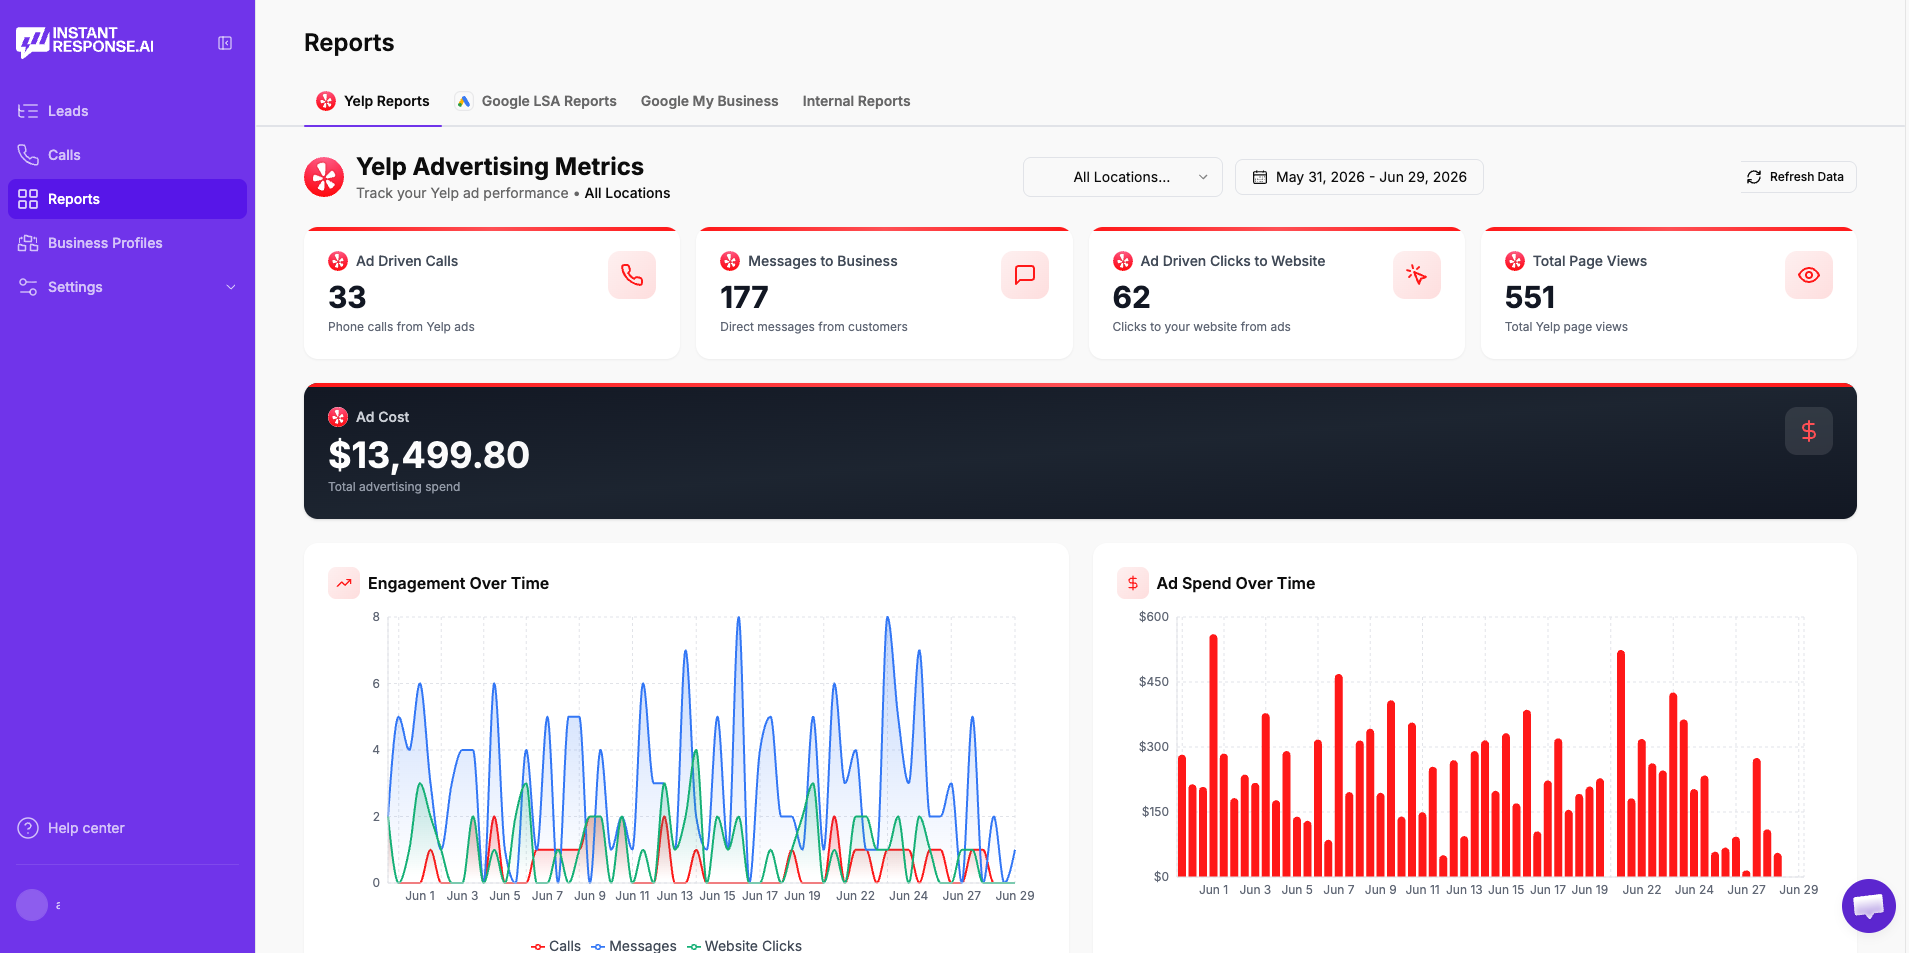The height and width of the screenshot is (953, 1909).
Task: Click the Yelp icon in Yelp Reports tab
Action: [x=326, y=101]
